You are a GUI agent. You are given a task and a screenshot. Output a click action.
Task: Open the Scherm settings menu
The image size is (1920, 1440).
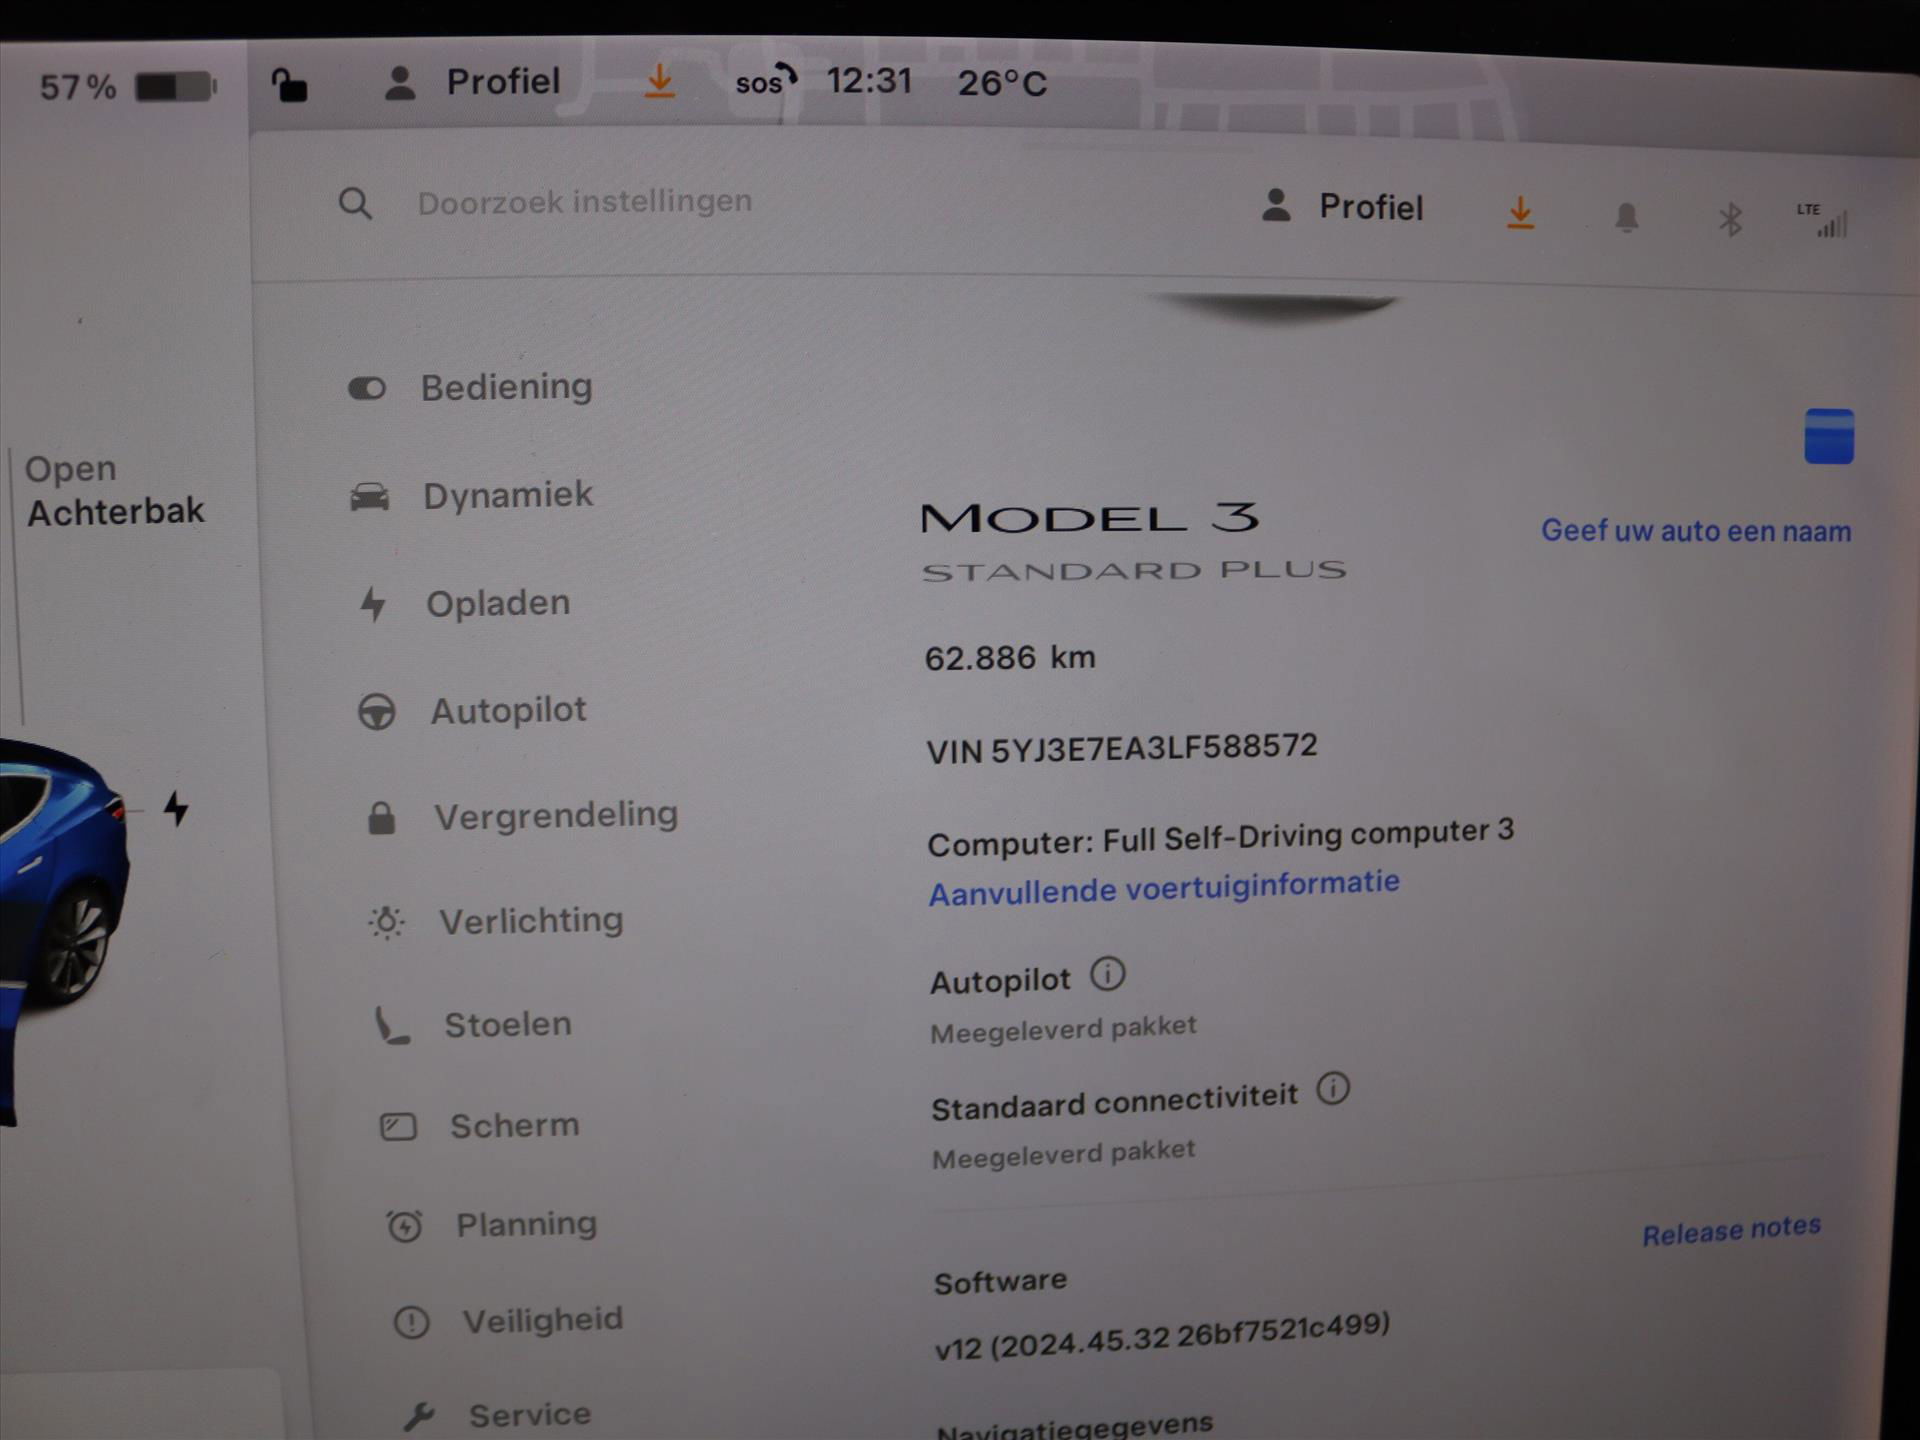coord(480,1127)
